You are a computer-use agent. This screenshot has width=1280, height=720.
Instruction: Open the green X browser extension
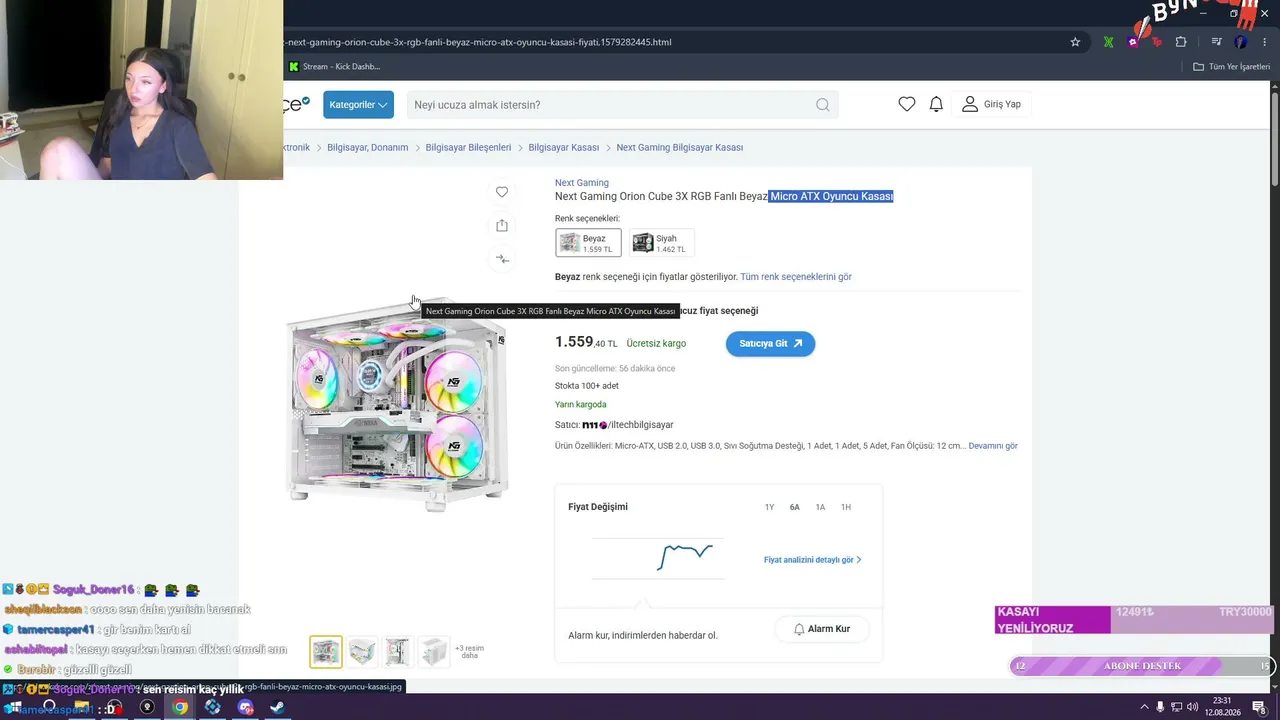[x=1108, y=42]
